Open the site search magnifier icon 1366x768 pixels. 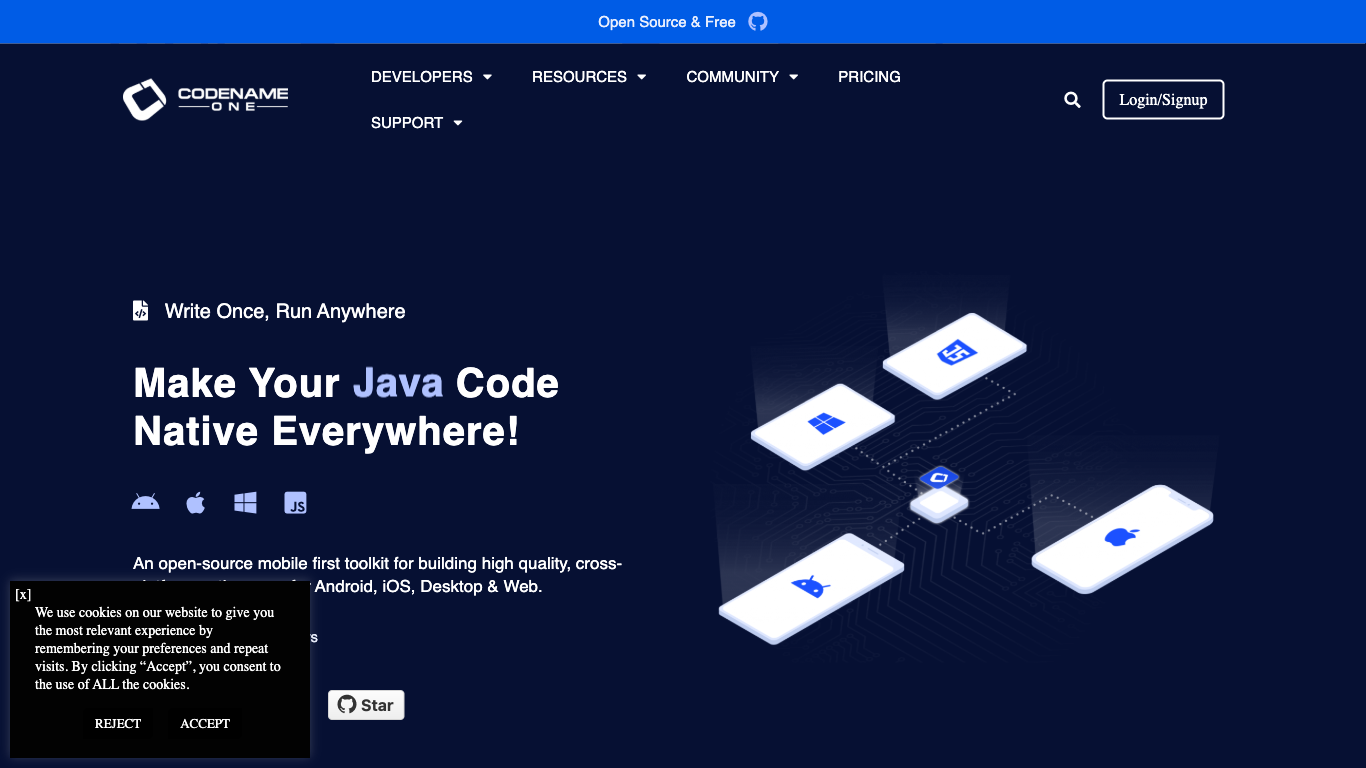[x=1072, y=100]
